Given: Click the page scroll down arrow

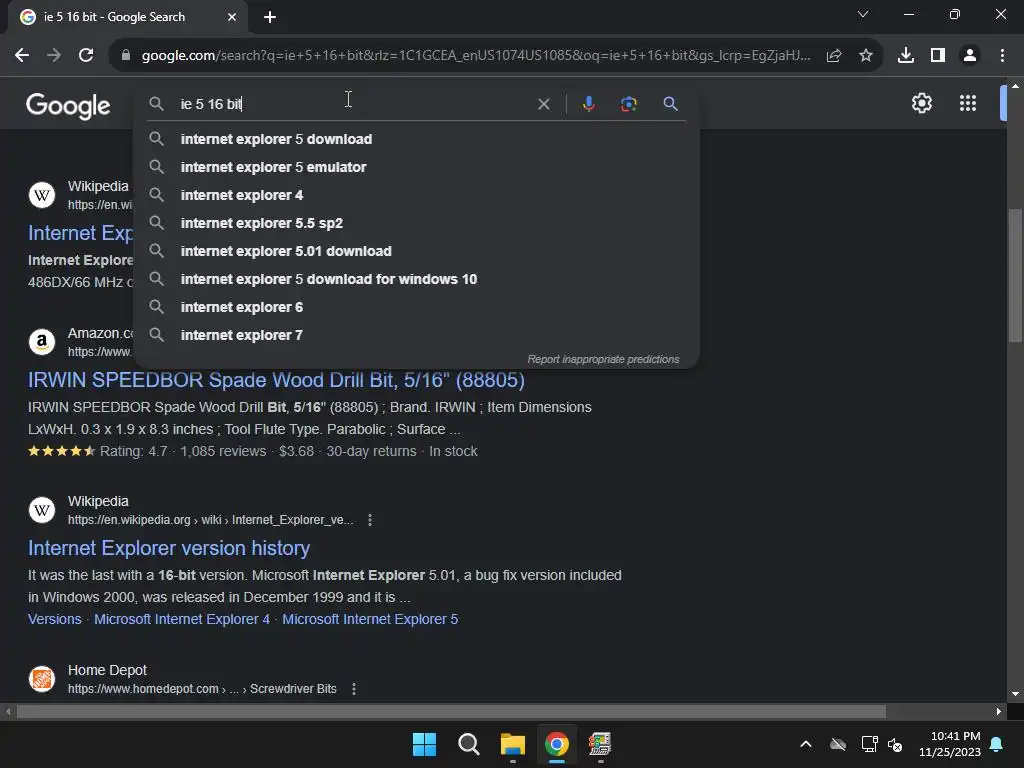Looking at the screenshot, I should pos(1015,694).
